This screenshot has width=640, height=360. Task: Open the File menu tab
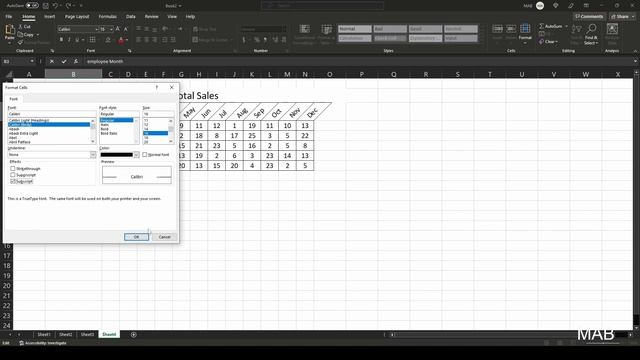tap(9, 17)
